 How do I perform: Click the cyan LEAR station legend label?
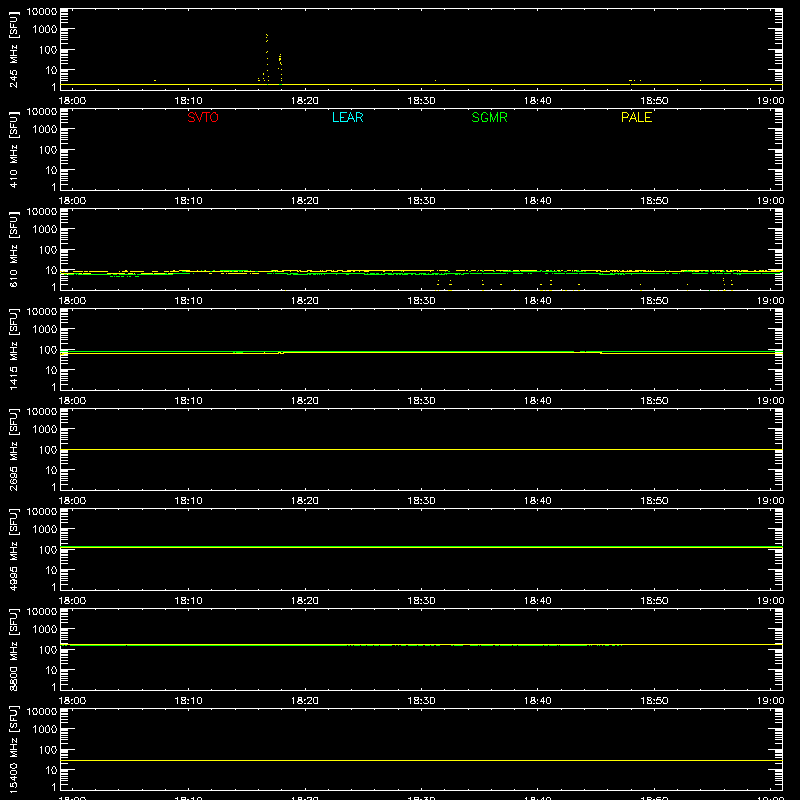(x=347, y=117)
